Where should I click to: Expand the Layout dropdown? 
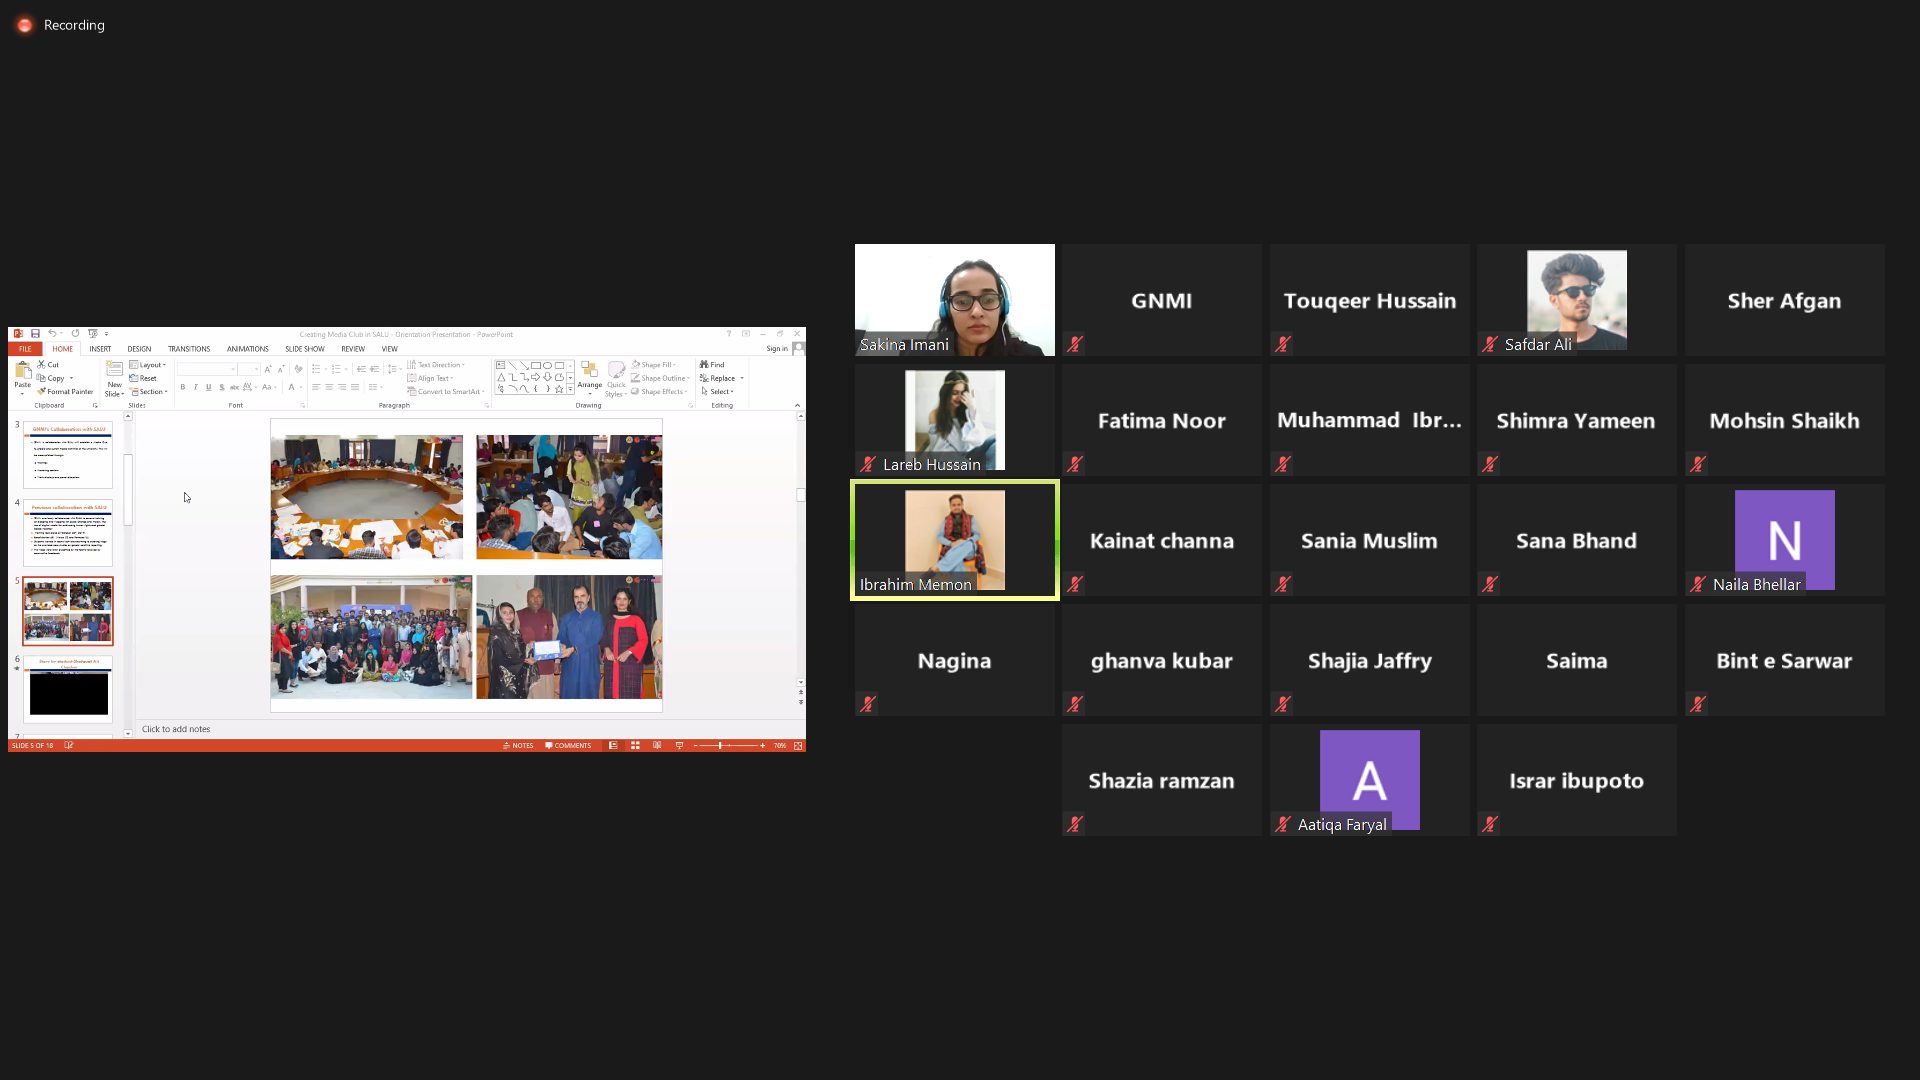click(x=150, y=365)
